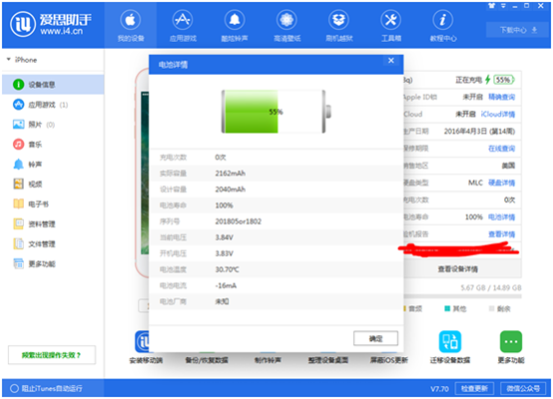Open the 酷炫铃声 bell icon in the top bar

tap(235, 20)
